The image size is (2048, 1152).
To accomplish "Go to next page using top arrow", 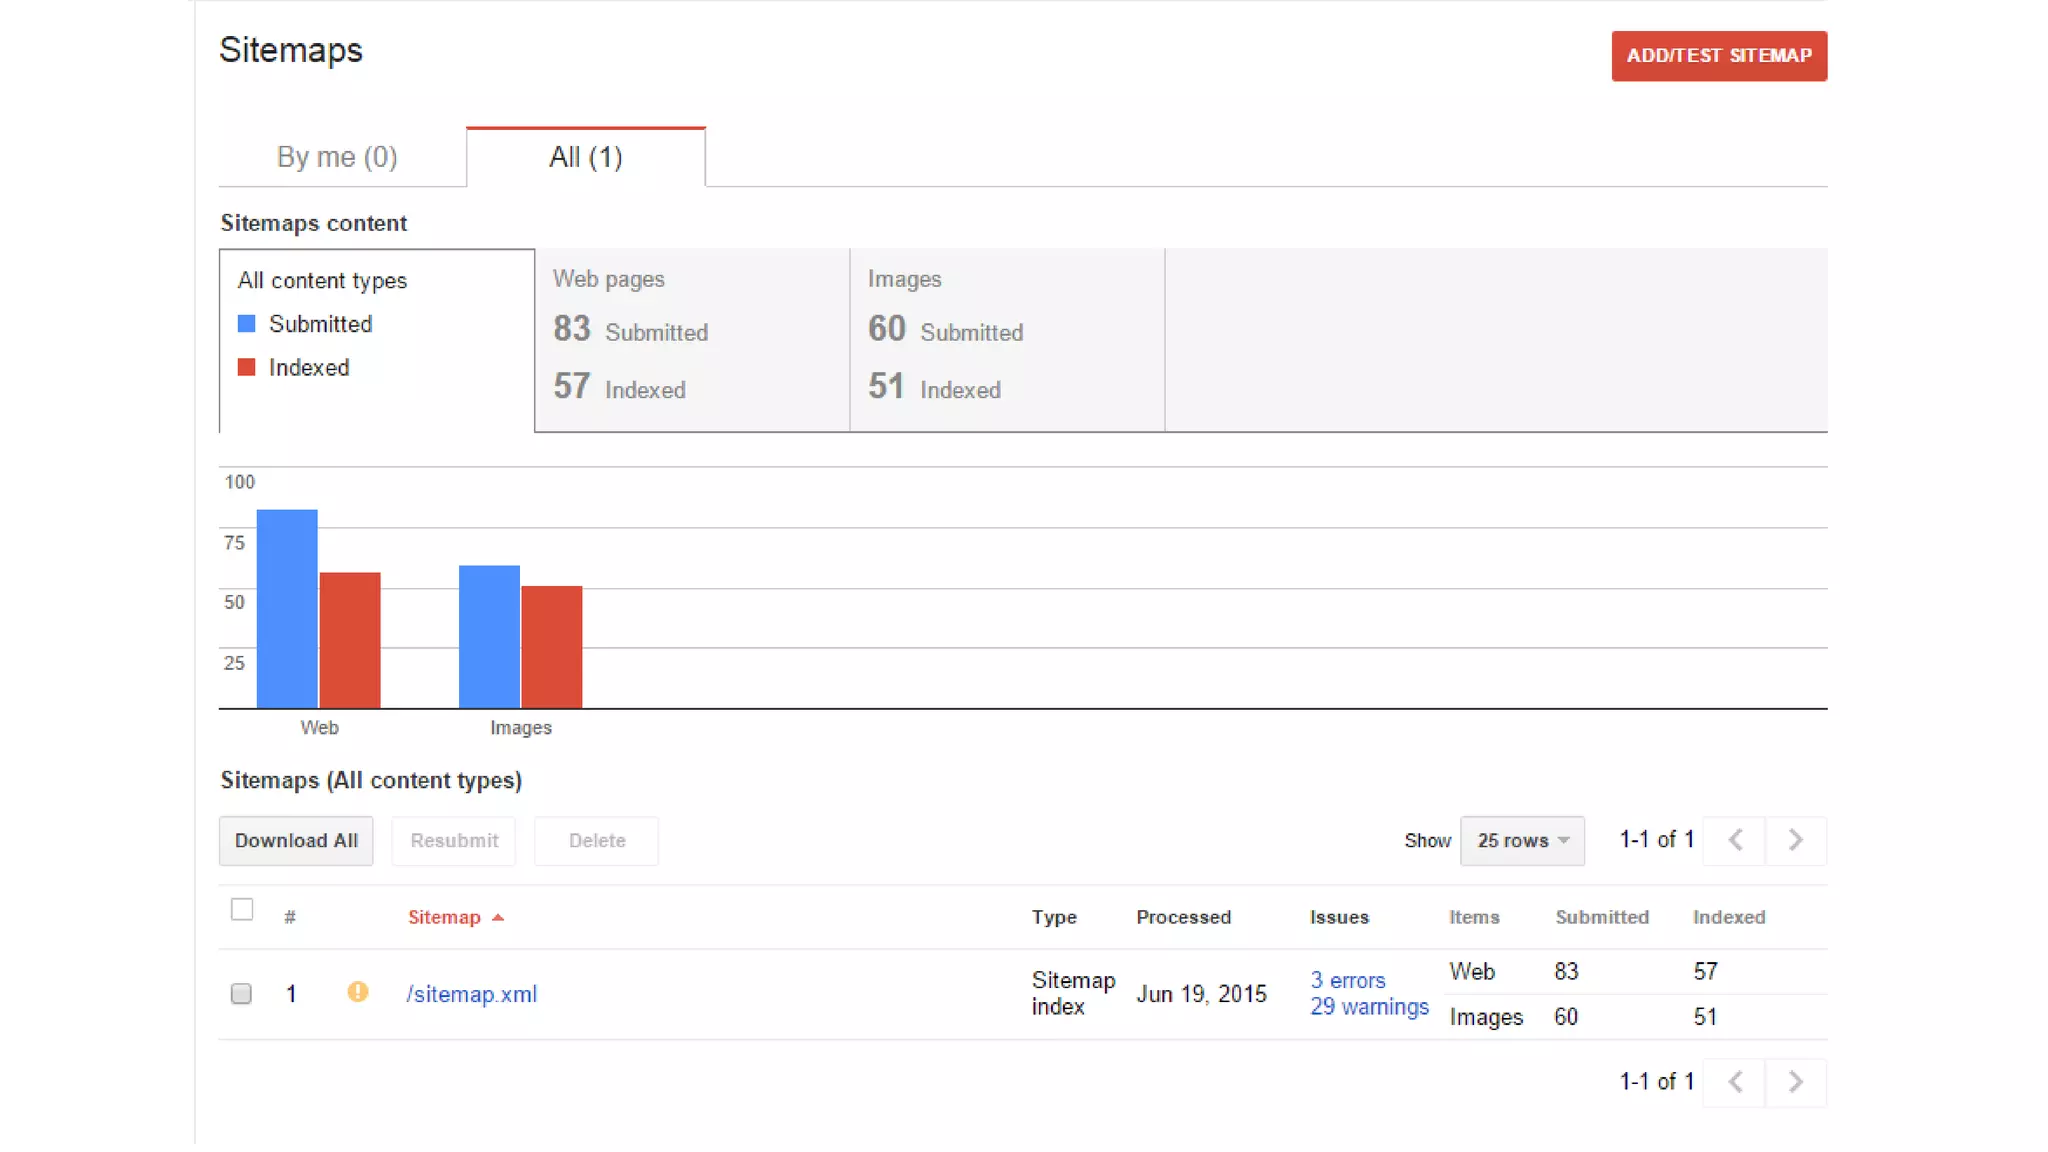I will (1795, 840).
